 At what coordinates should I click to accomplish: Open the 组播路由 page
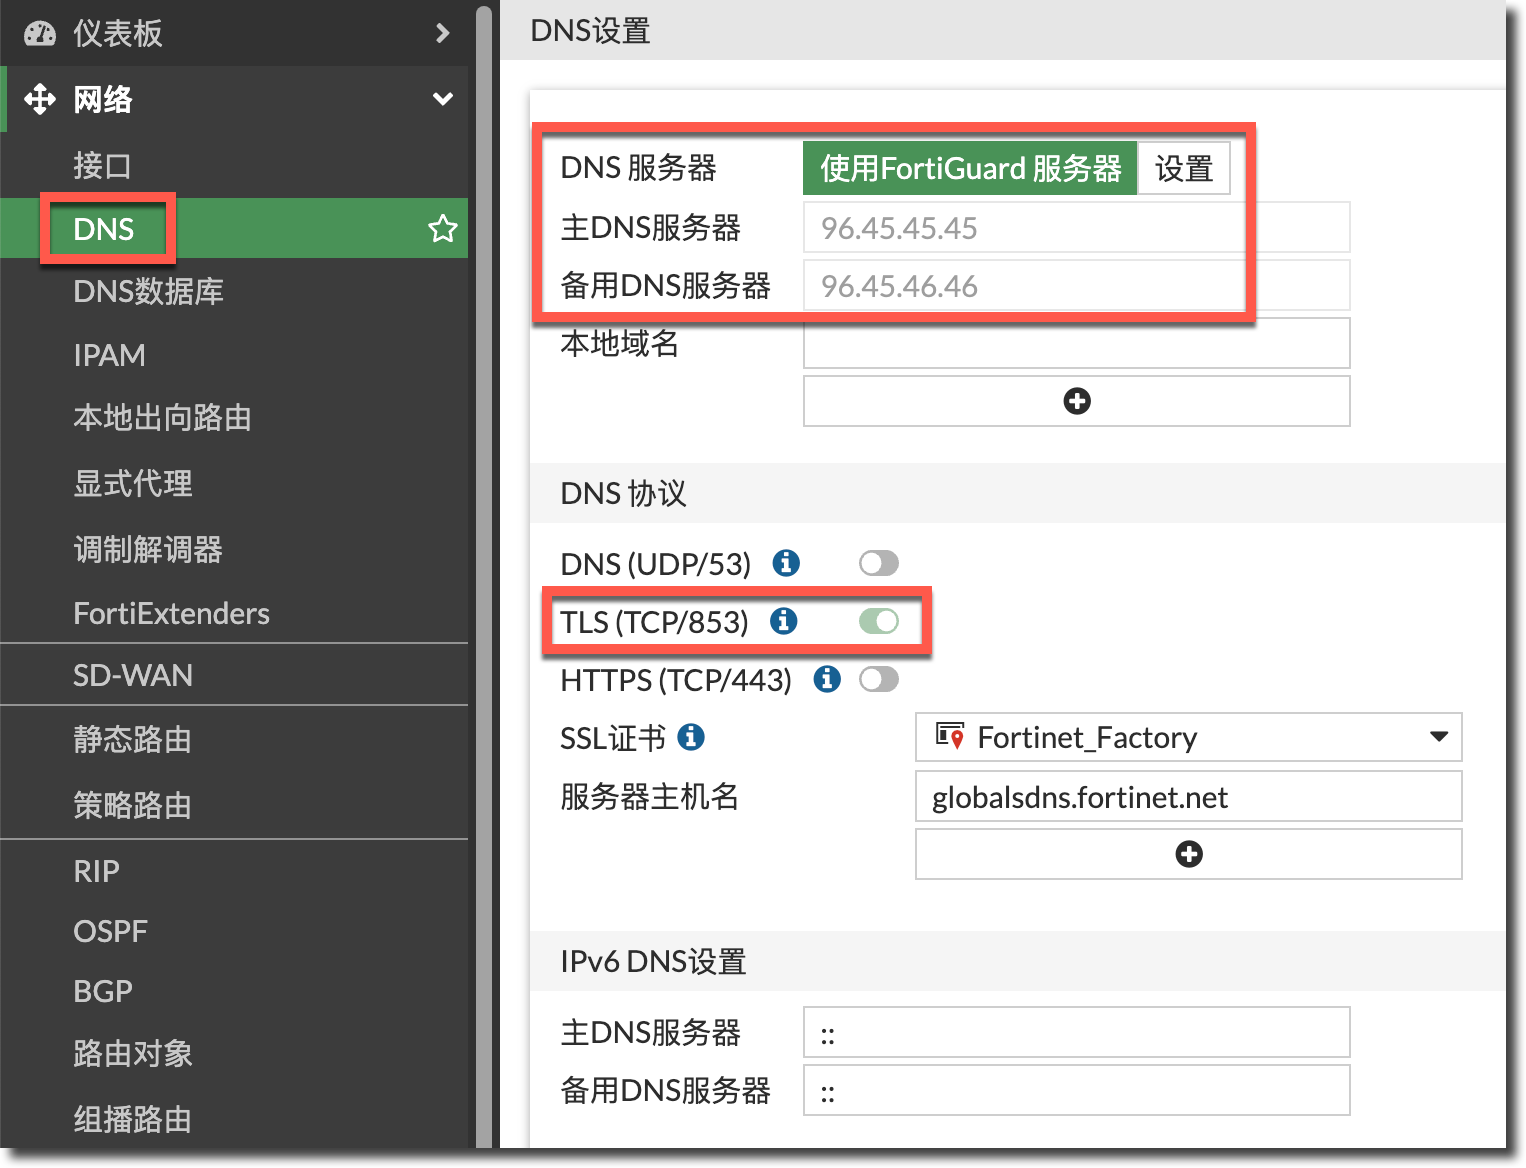coord(234,1119)
